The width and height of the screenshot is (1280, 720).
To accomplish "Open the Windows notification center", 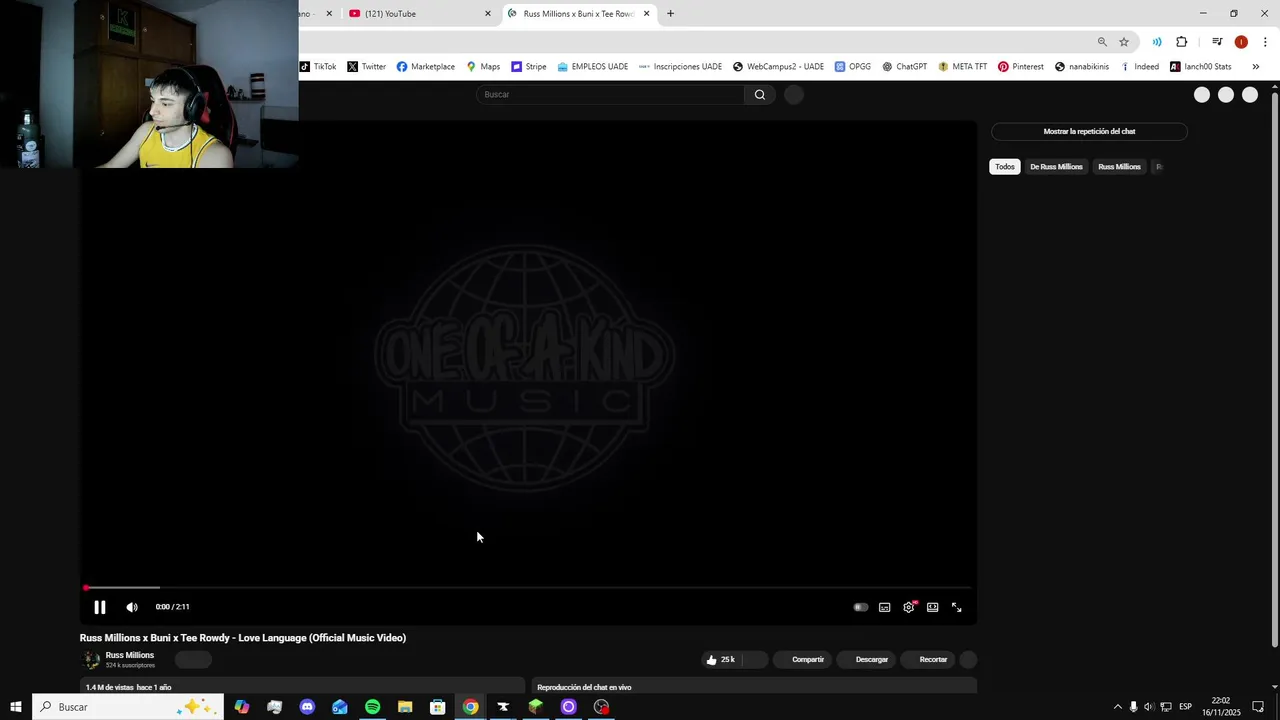I will [x=1258, y=707].
